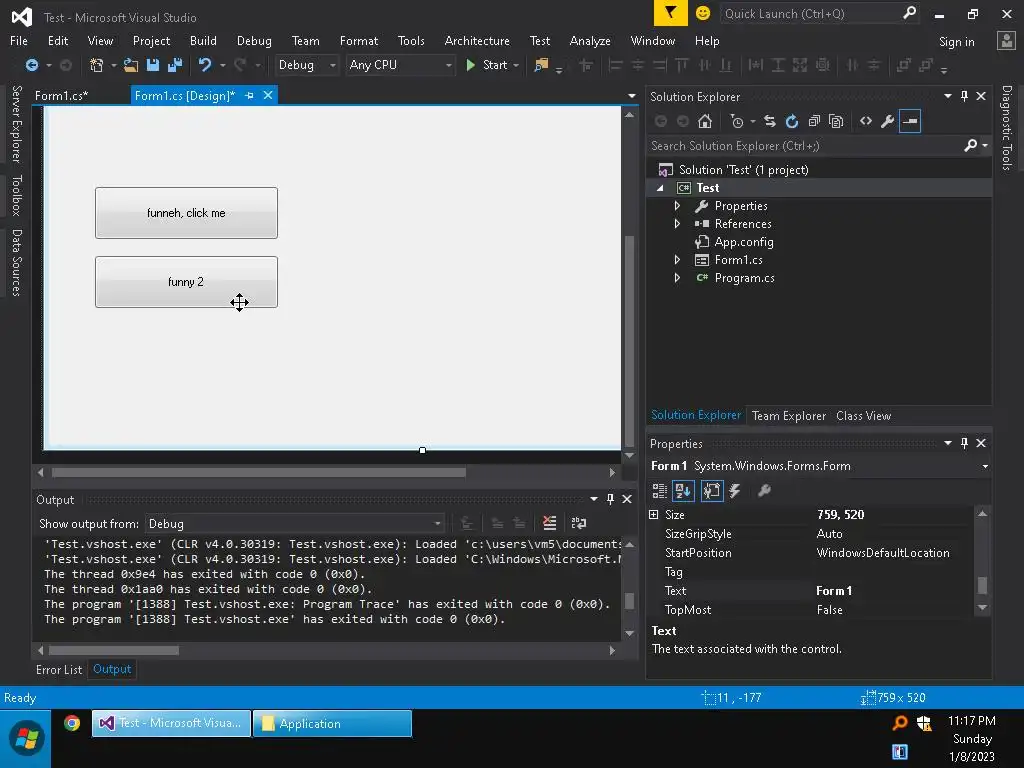
Task: Expand the Program.cs node
Action: (x=677, y=278)
